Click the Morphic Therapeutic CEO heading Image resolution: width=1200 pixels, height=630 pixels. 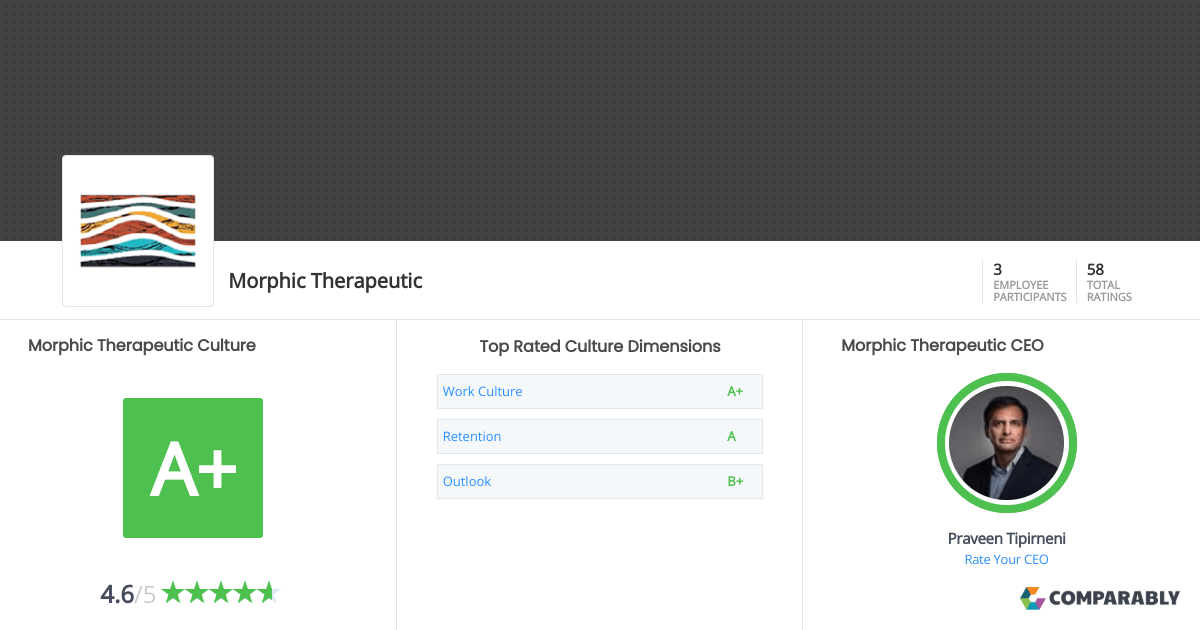point(942,345)
